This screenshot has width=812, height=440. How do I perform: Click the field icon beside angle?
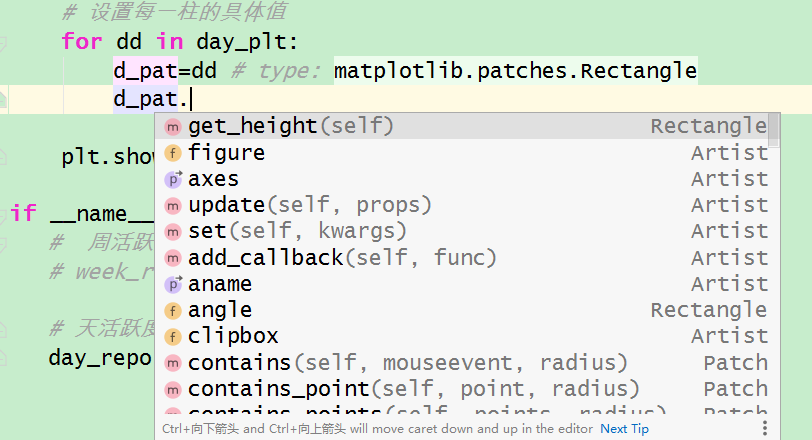point(172,311)
